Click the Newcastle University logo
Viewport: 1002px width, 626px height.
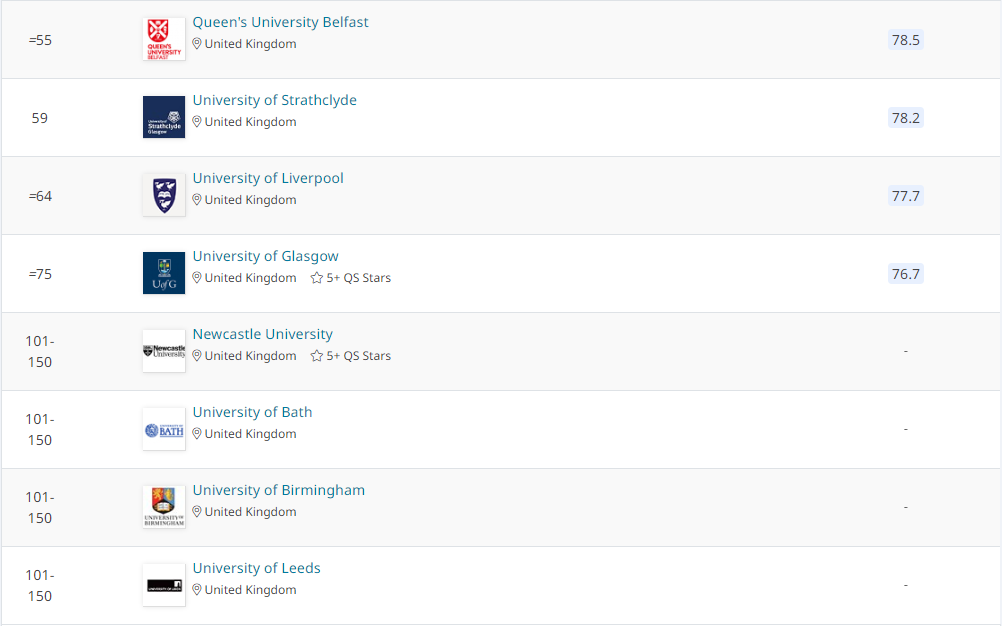[x=164, y=351]
